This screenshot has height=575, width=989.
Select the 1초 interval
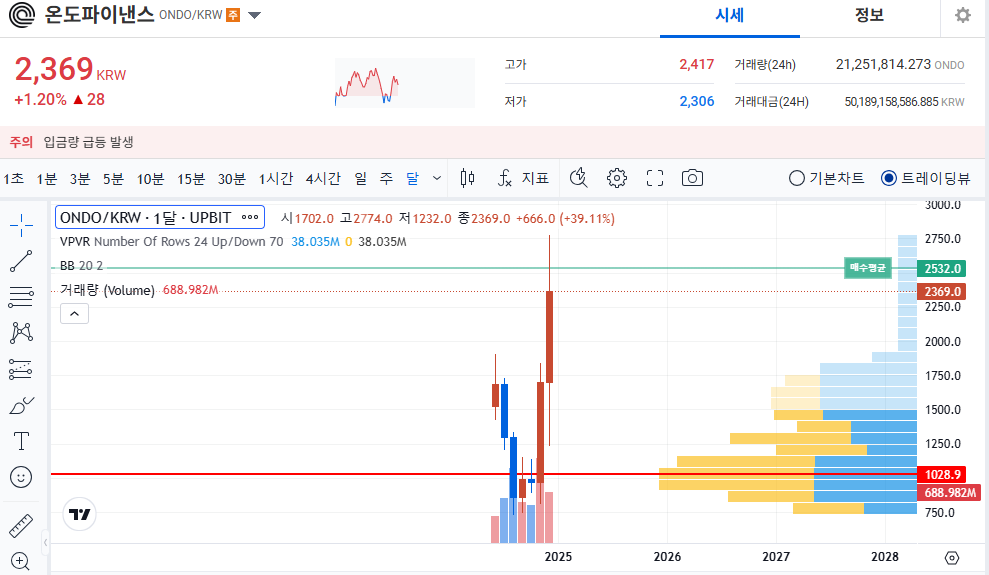[x=13, y=178]
